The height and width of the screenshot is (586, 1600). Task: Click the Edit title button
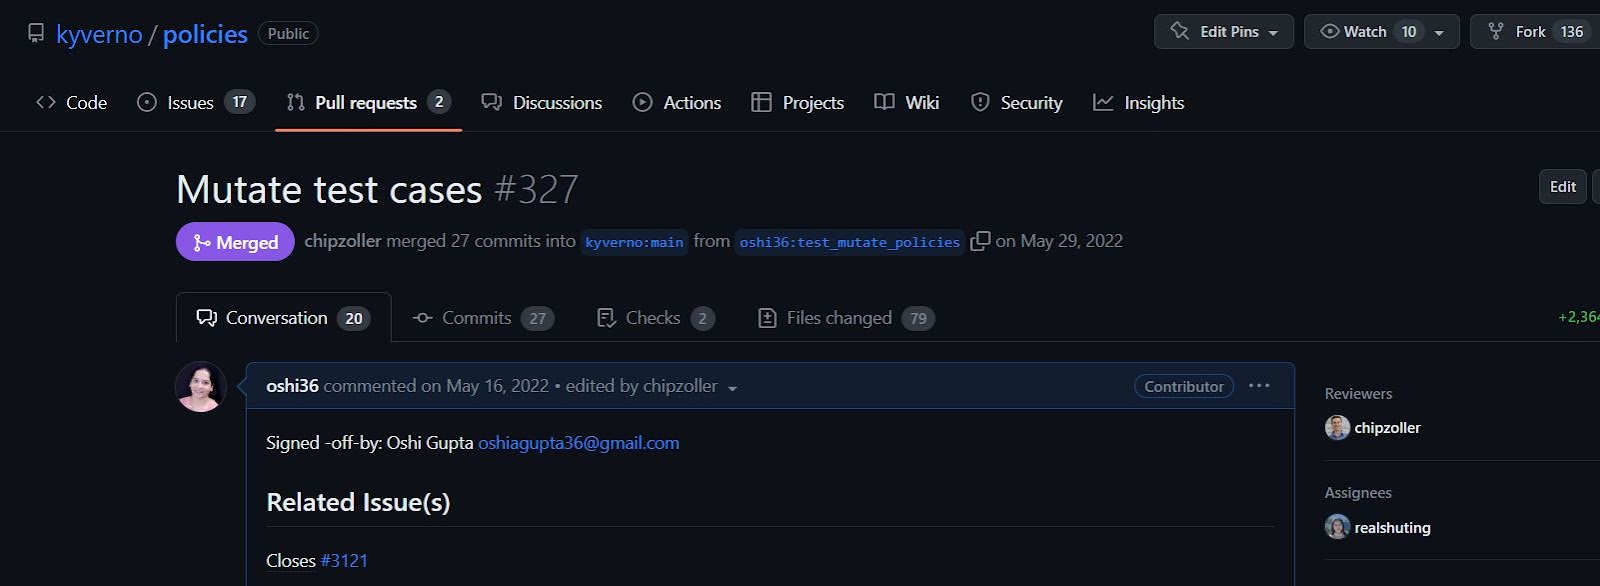pos(1562,187)
